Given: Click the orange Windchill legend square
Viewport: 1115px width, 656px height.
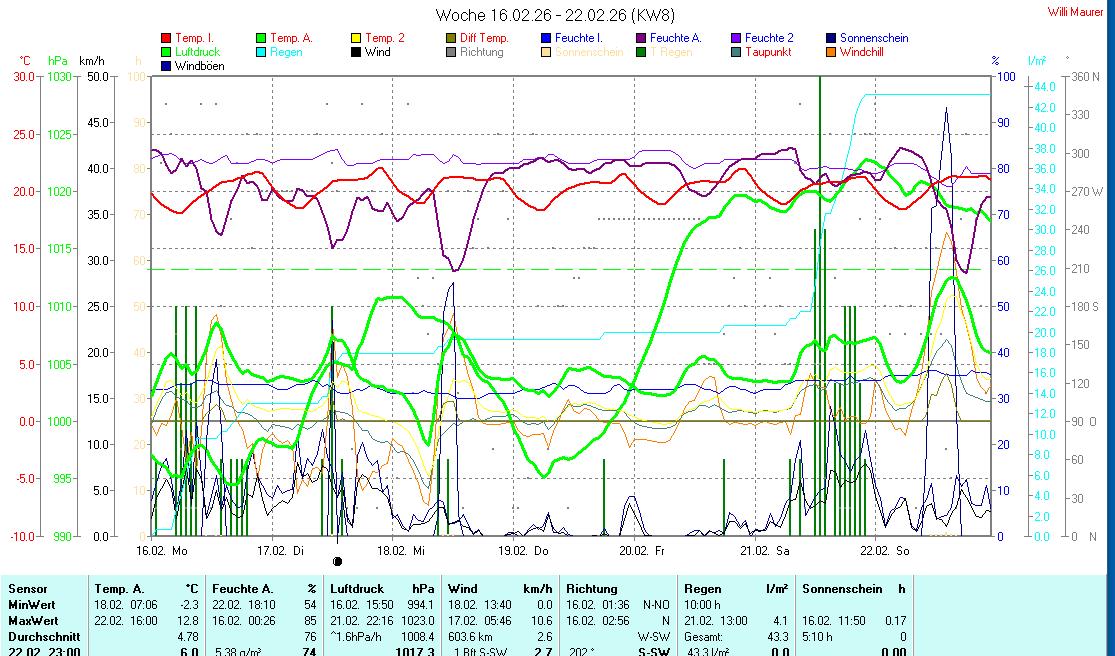Looking at the screenshot, I should coord(831,52).
